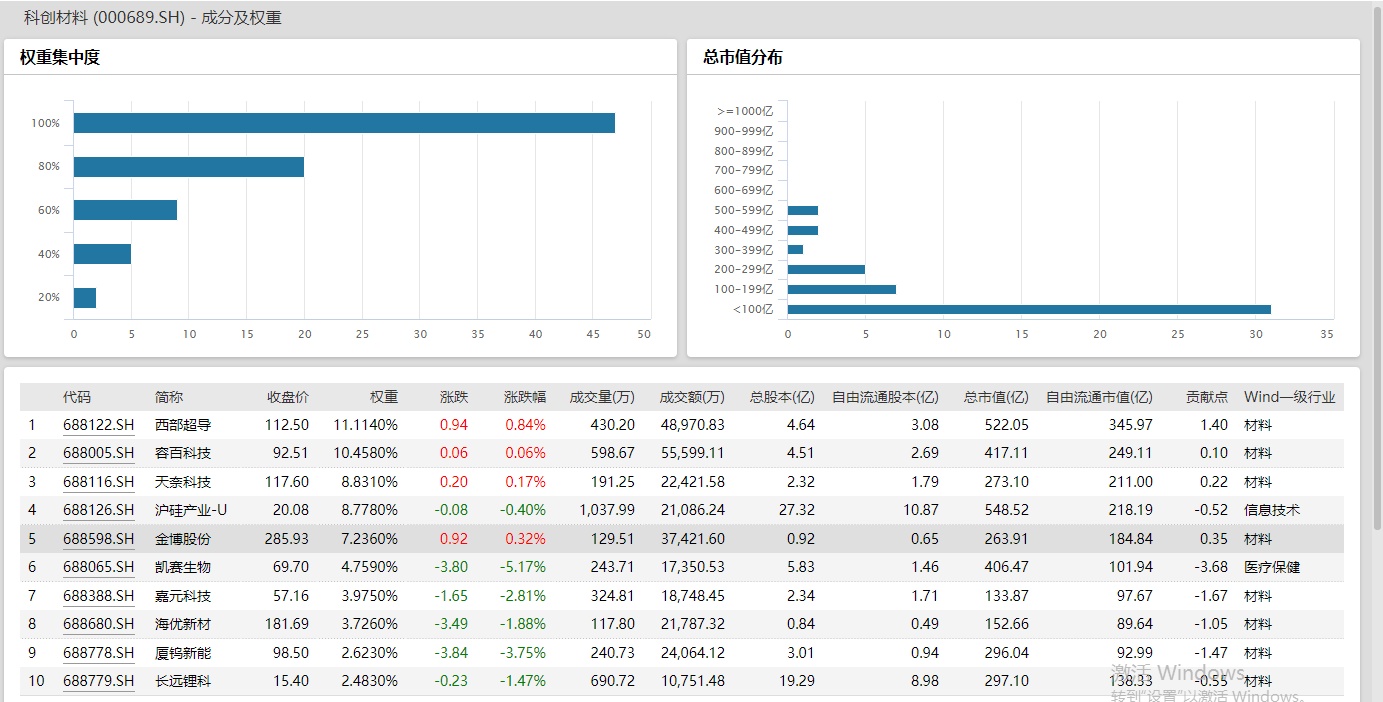Open the 688779.SH link for 长远锂科
The width and height of the screenshot is (1383, 702).
[98, 681]
